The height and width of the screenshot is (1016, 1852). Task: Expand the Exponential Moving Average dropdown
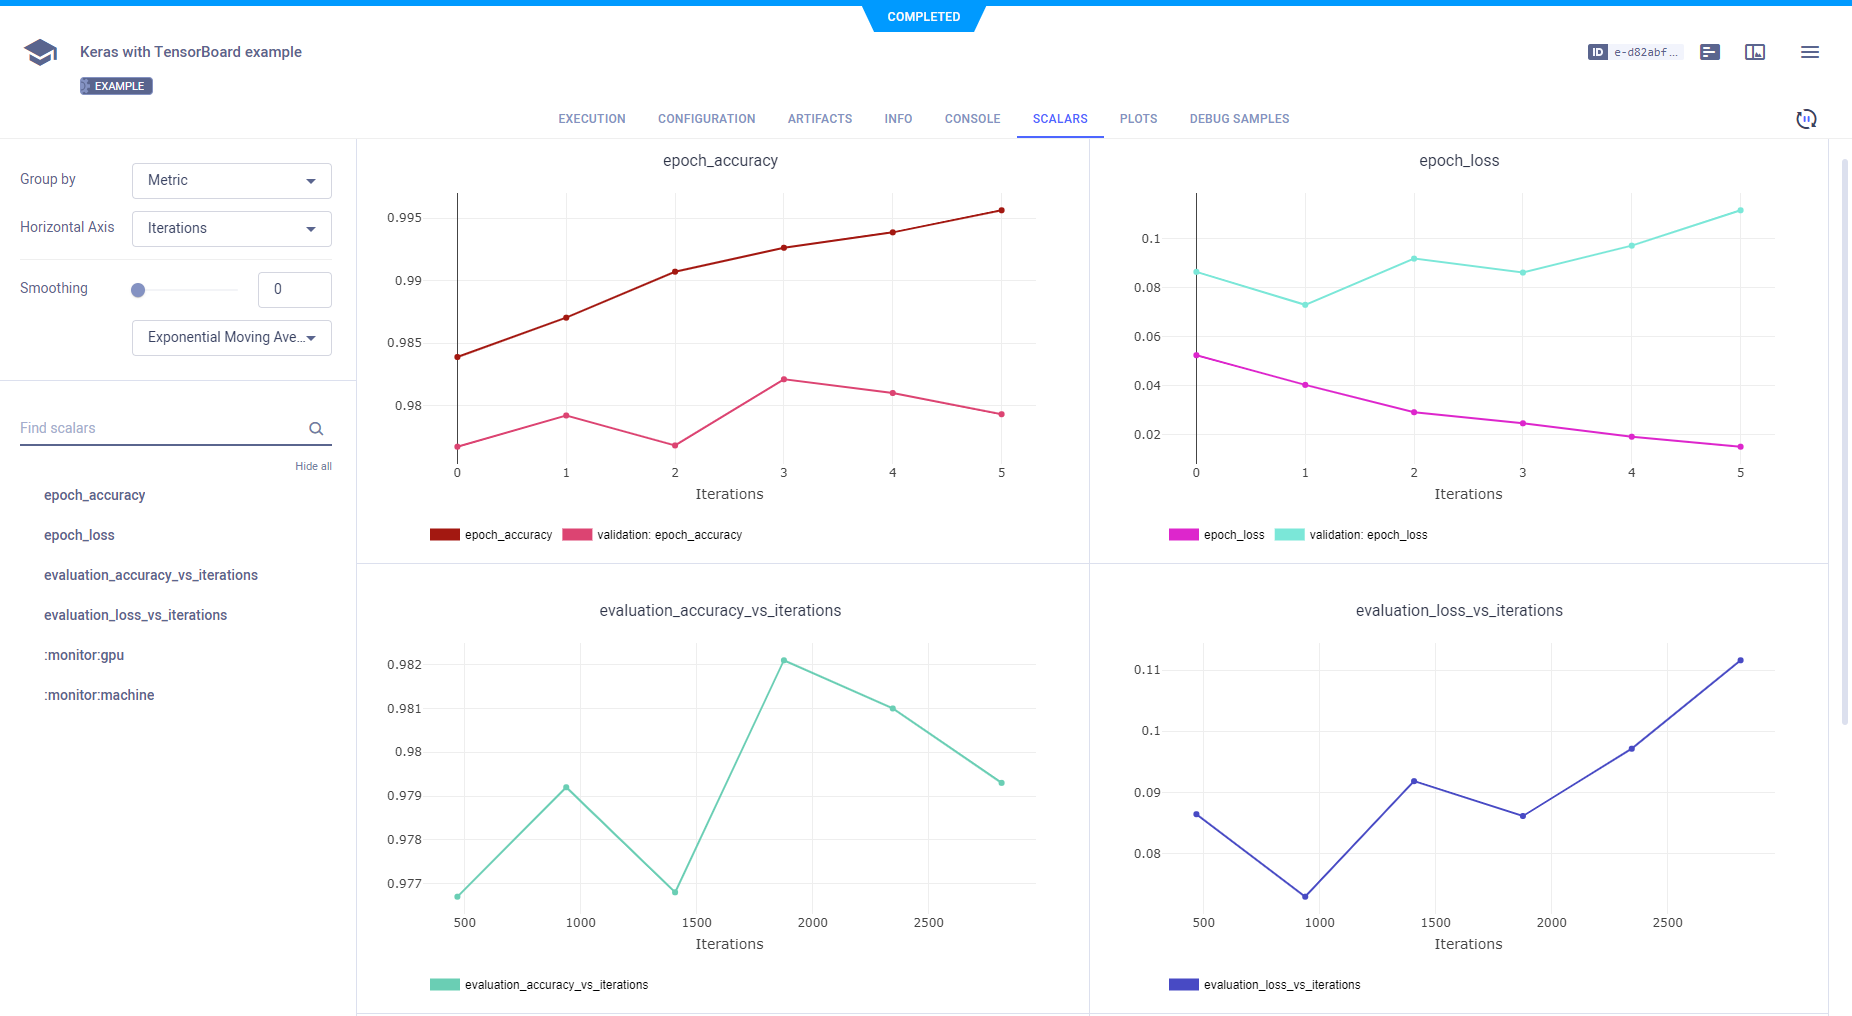click(231, 338)
